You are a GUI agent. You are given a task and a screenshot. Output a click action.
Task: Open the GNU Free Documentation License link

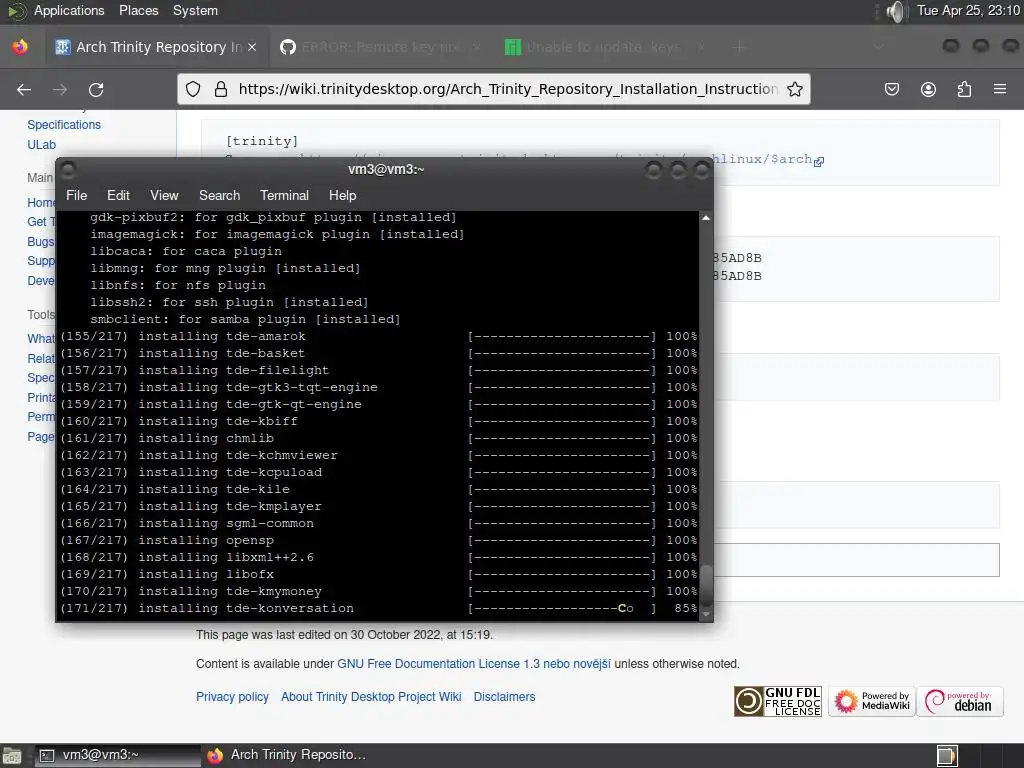[473, 664]
